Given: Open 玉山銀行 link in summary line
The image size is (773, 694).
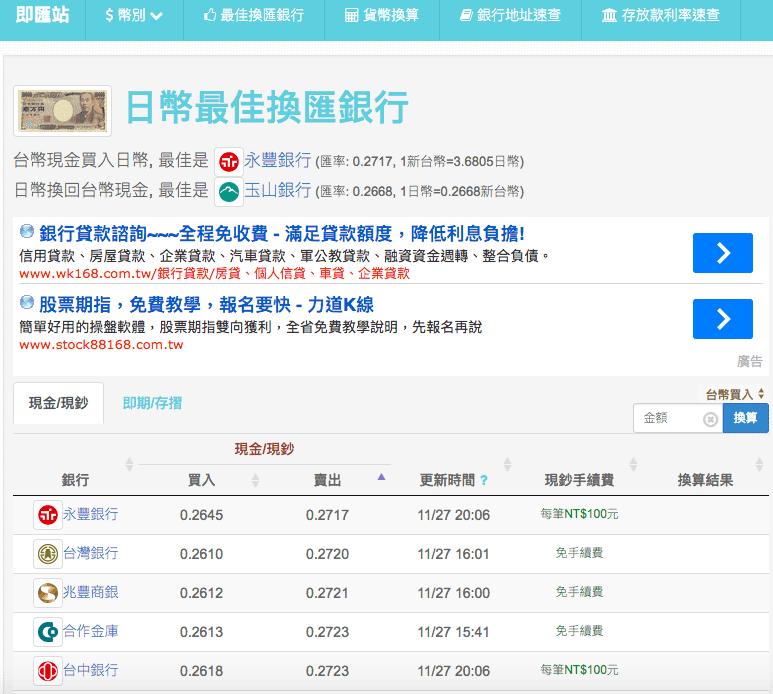Looking at the screenshot, I should coord(278,190).
